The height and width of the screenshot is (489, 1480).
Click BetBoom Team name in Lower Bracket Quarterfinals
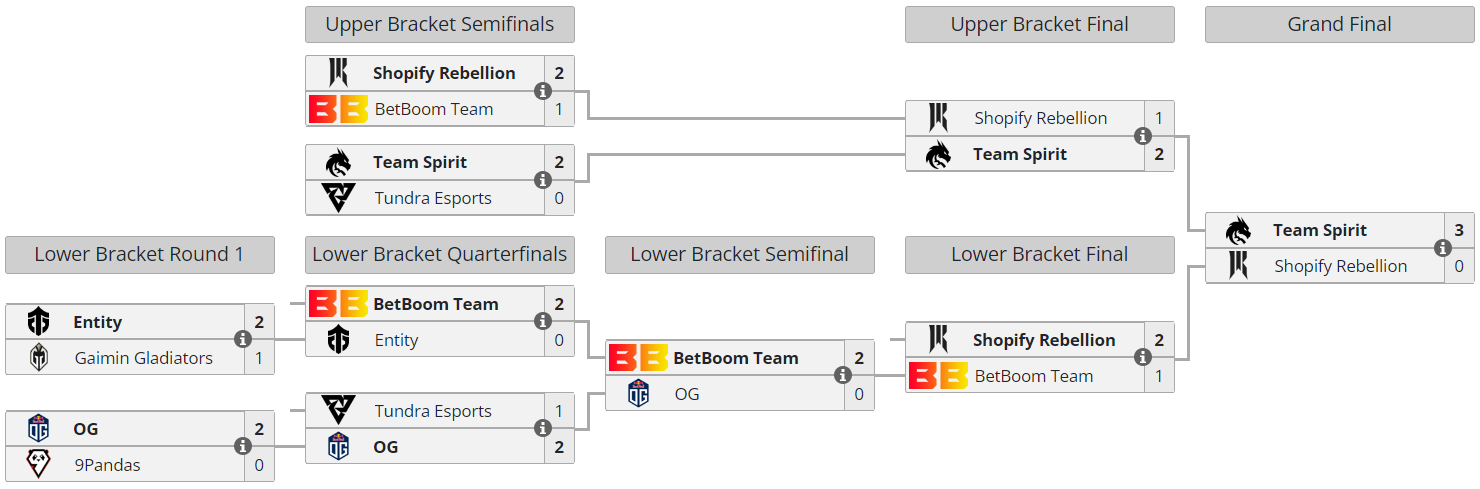[435, 304]
